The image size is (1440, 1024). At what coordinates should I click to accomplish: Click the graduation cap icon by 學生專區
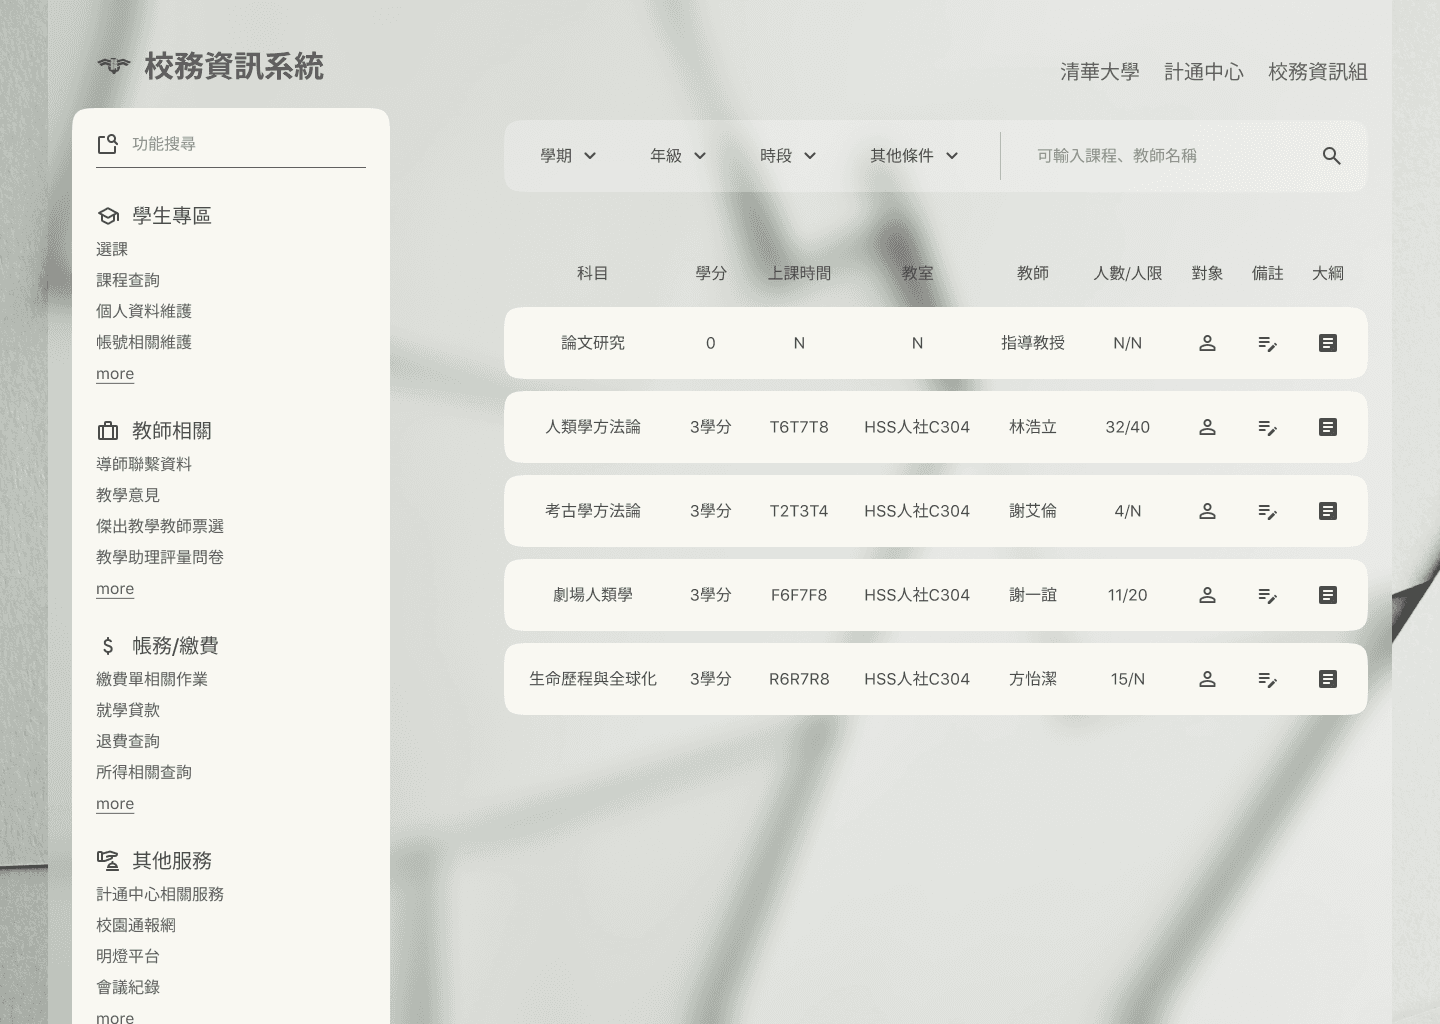[x=108, y=216]
